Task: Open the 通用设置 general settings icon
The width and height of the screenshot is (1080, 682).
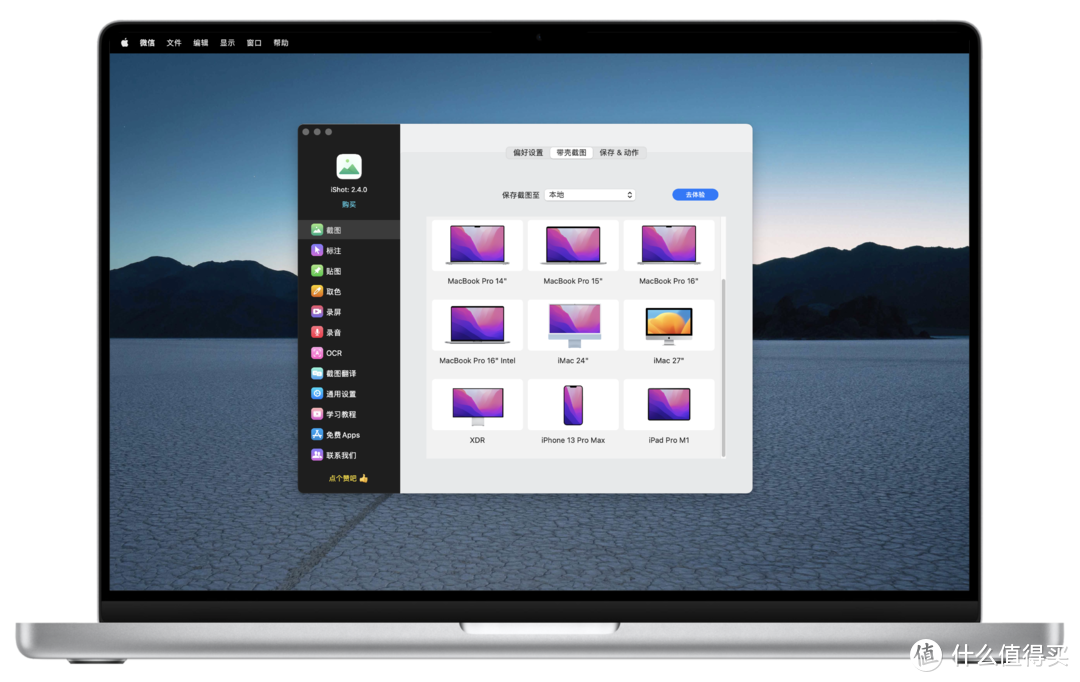Action: [x=317, y=393]
